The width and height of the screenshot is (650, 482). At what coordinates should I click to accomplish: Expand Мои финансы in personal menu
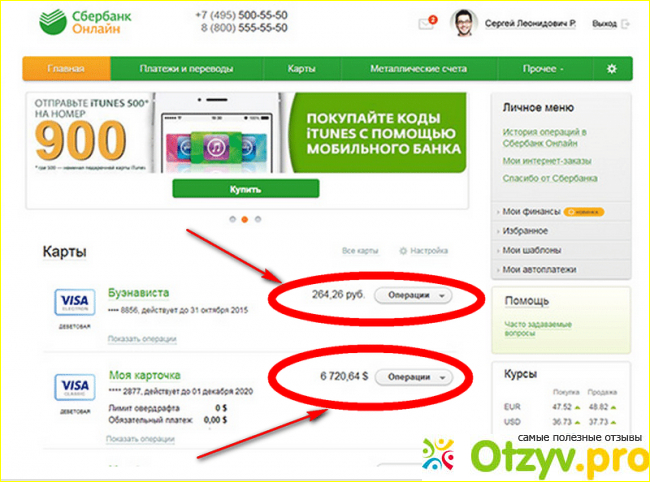pos(531,212)
